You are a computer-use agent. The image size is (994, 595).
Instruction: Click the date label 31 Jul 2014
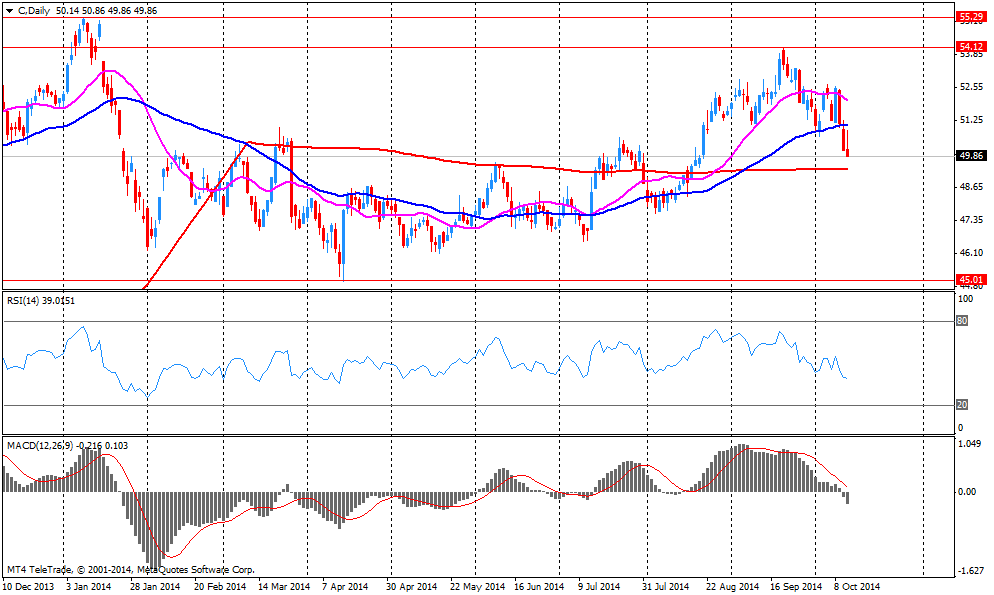(665, 587)
